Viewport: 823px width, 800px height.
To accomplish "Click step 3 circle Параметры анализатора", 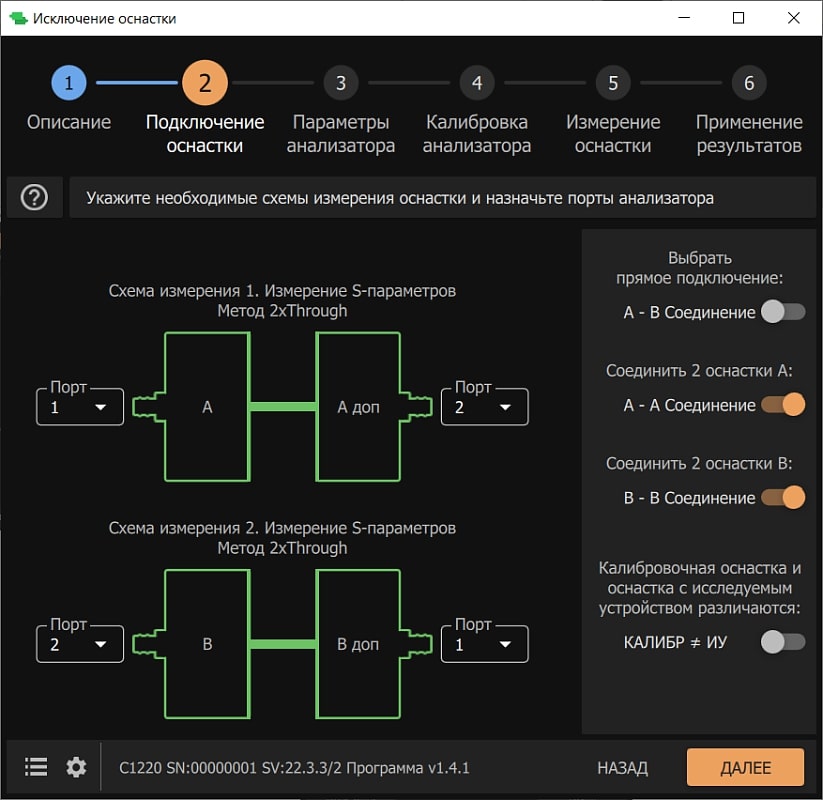I will coord(341,83).
